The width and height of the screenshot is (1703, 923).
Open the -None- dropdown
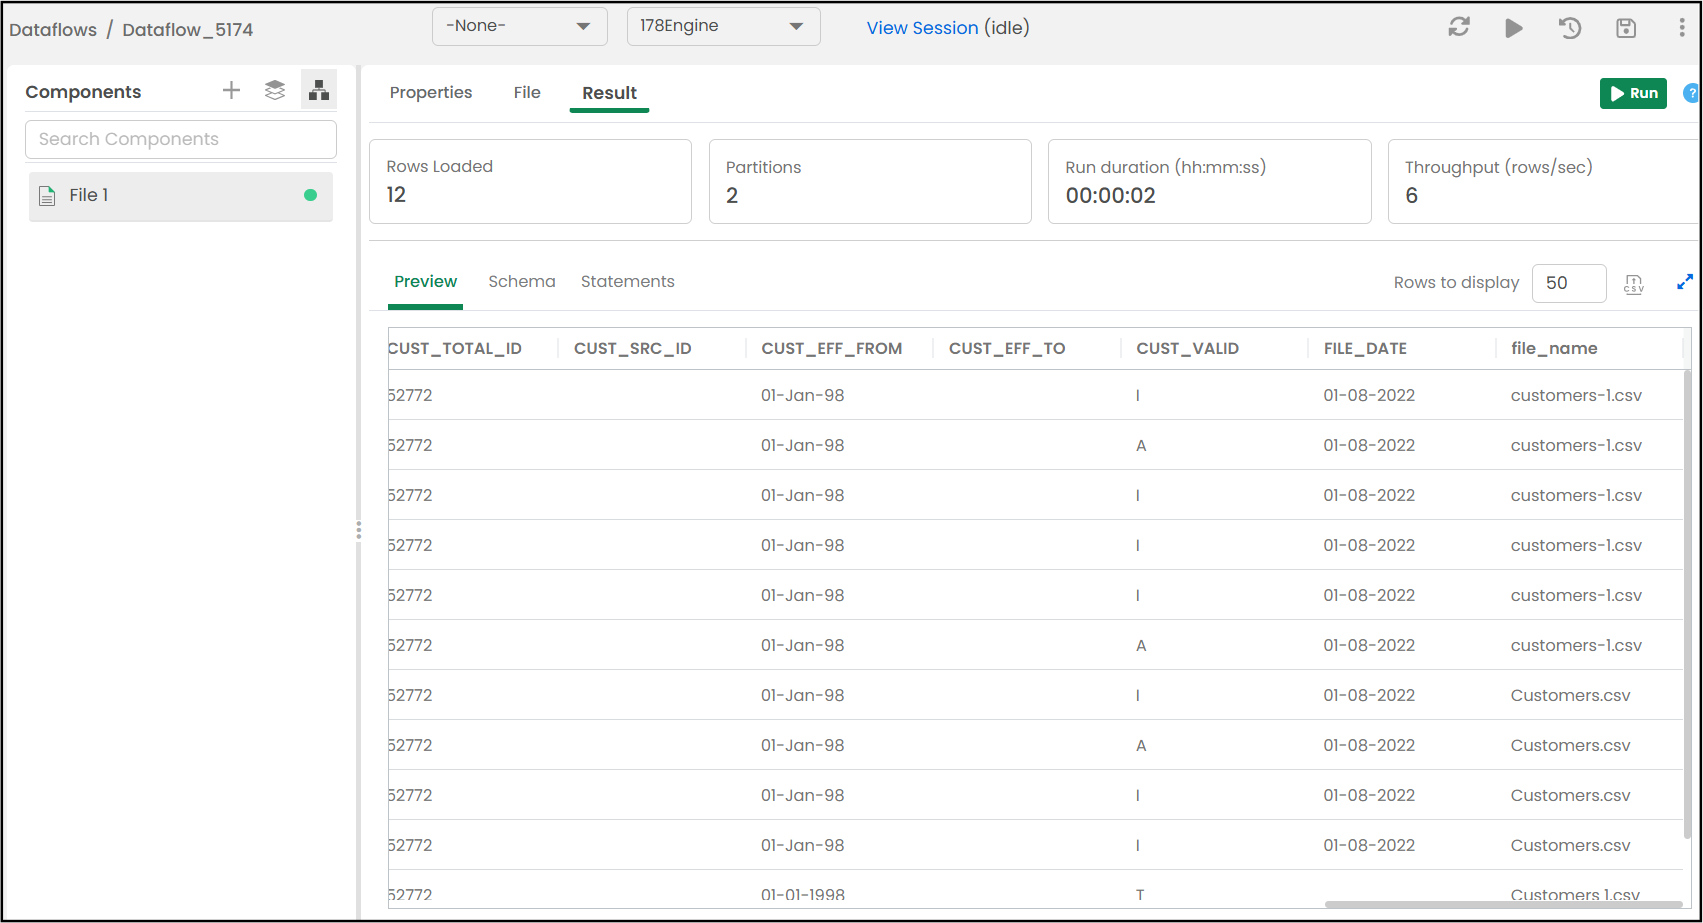519,26
